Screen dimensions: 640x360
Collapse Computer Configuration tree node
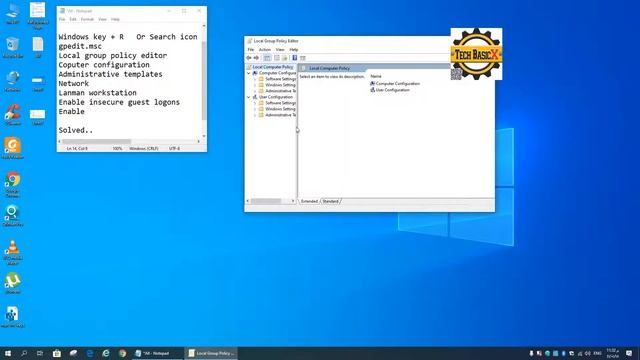click(x=249, y=73)
